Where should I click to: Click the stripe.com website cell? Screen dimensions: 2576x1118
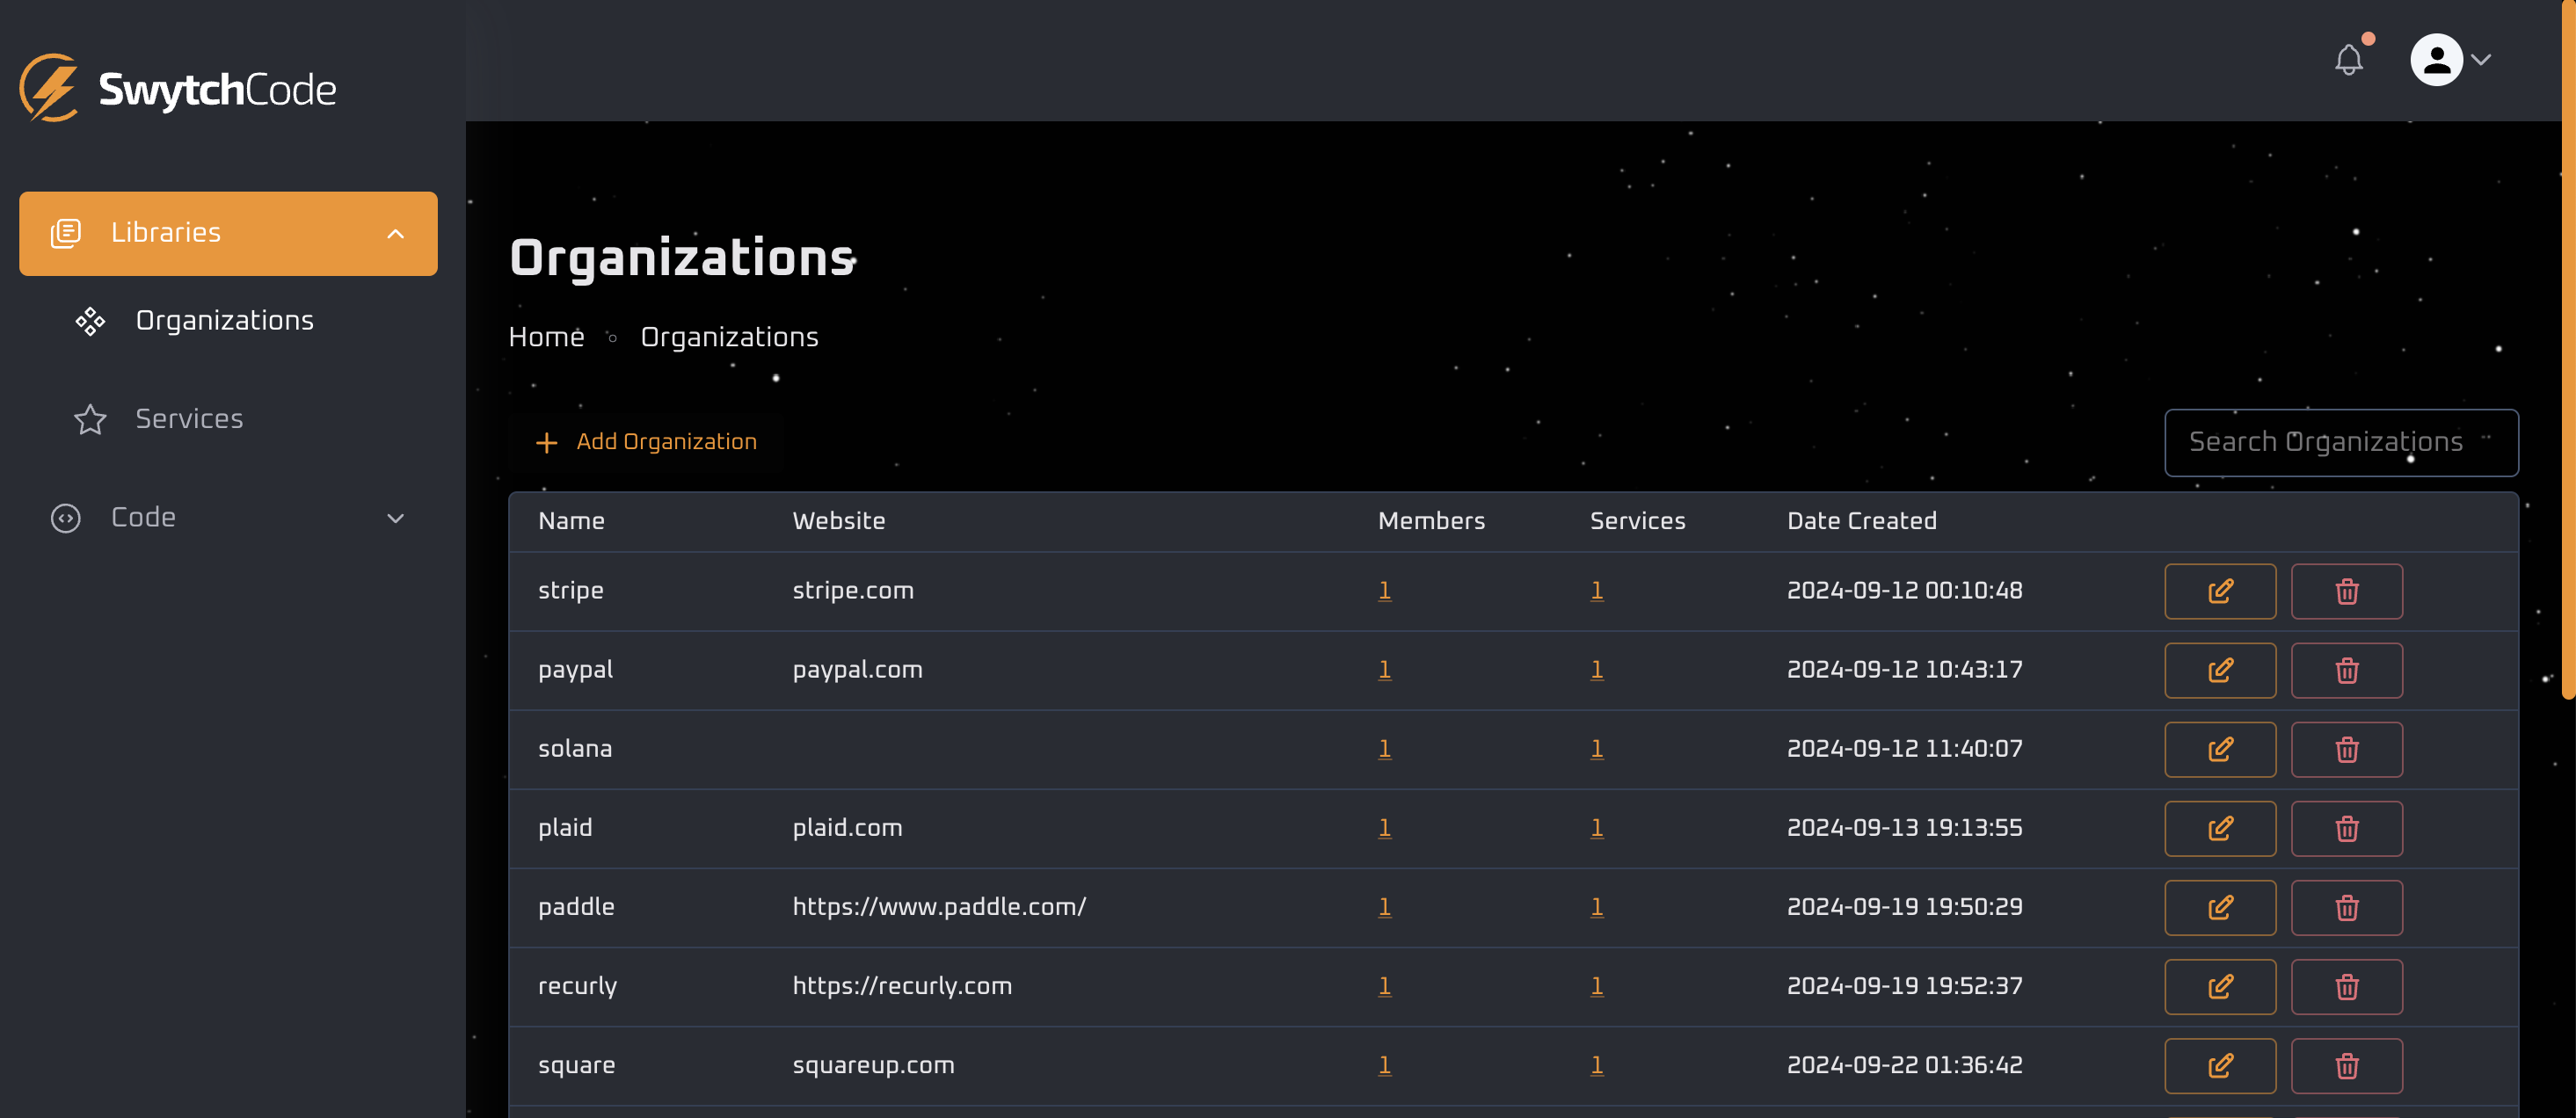tap(853, 590)
